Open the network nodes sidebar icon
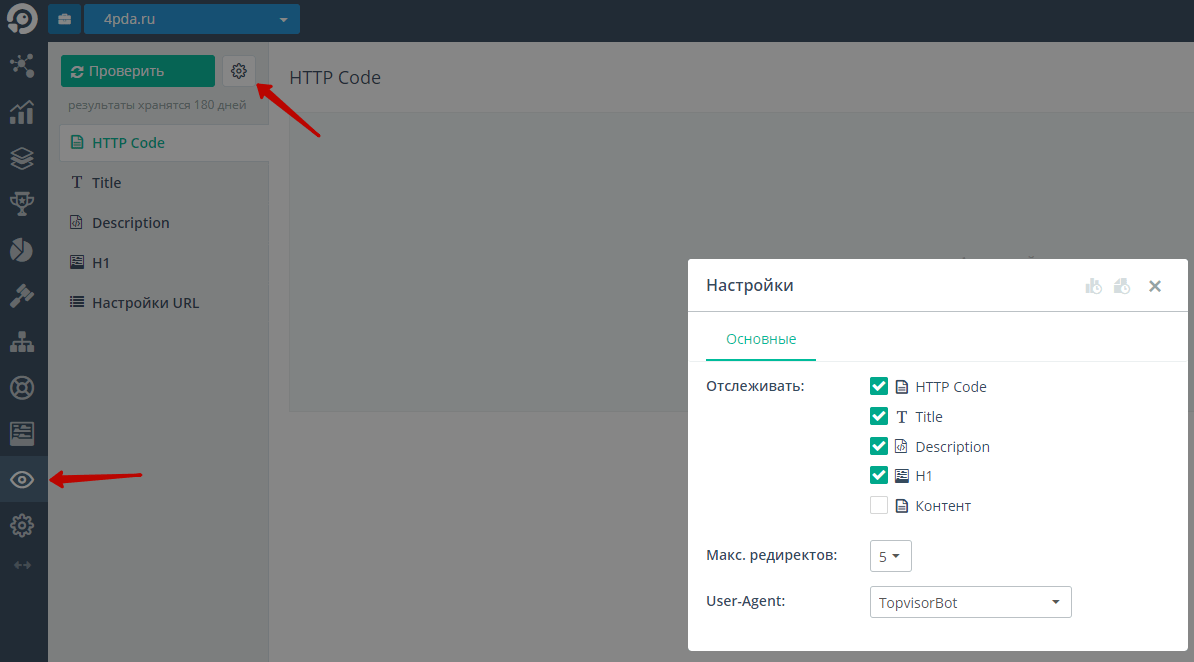 click(x=22, y=66)
